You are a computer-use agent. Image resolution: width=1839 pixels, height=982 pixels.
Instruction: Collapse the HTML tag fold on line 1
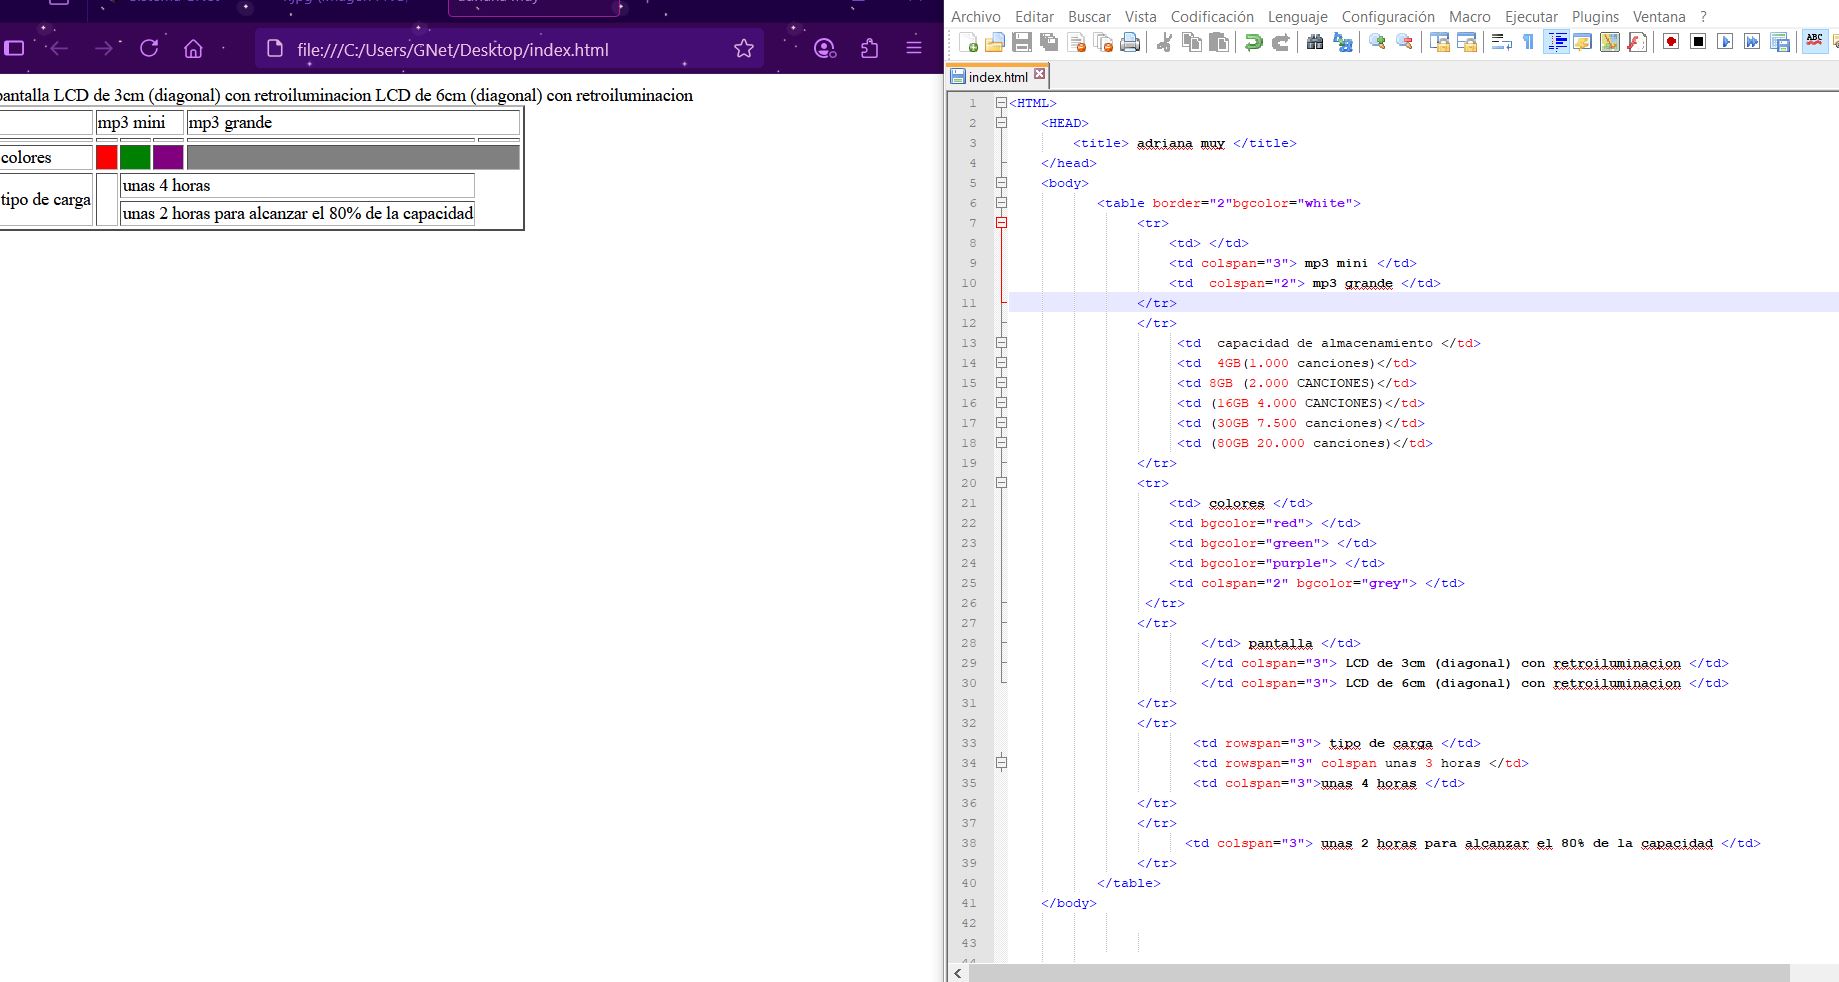click(1001, 103)
